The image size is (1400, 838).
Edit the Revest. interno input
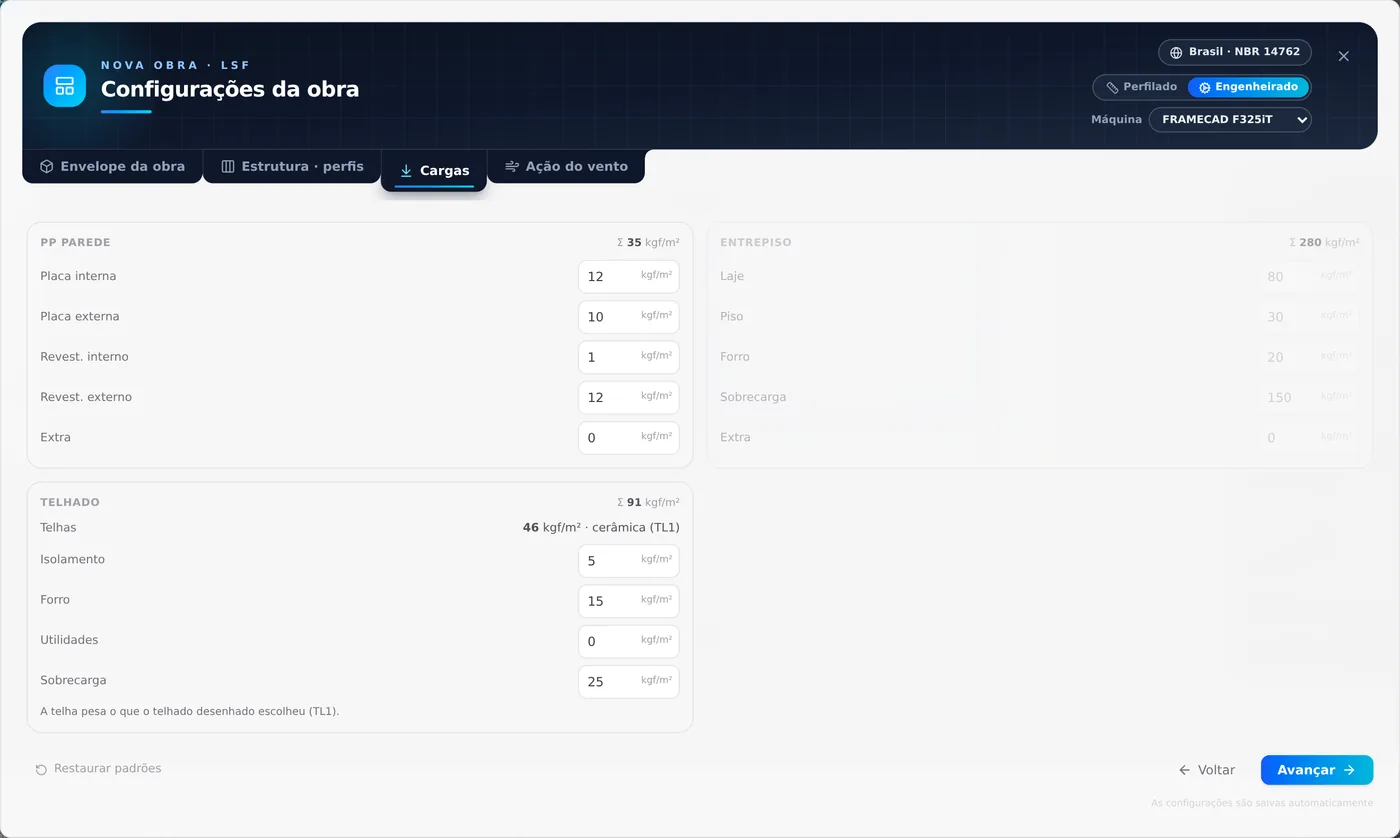(x=629, y=357)
